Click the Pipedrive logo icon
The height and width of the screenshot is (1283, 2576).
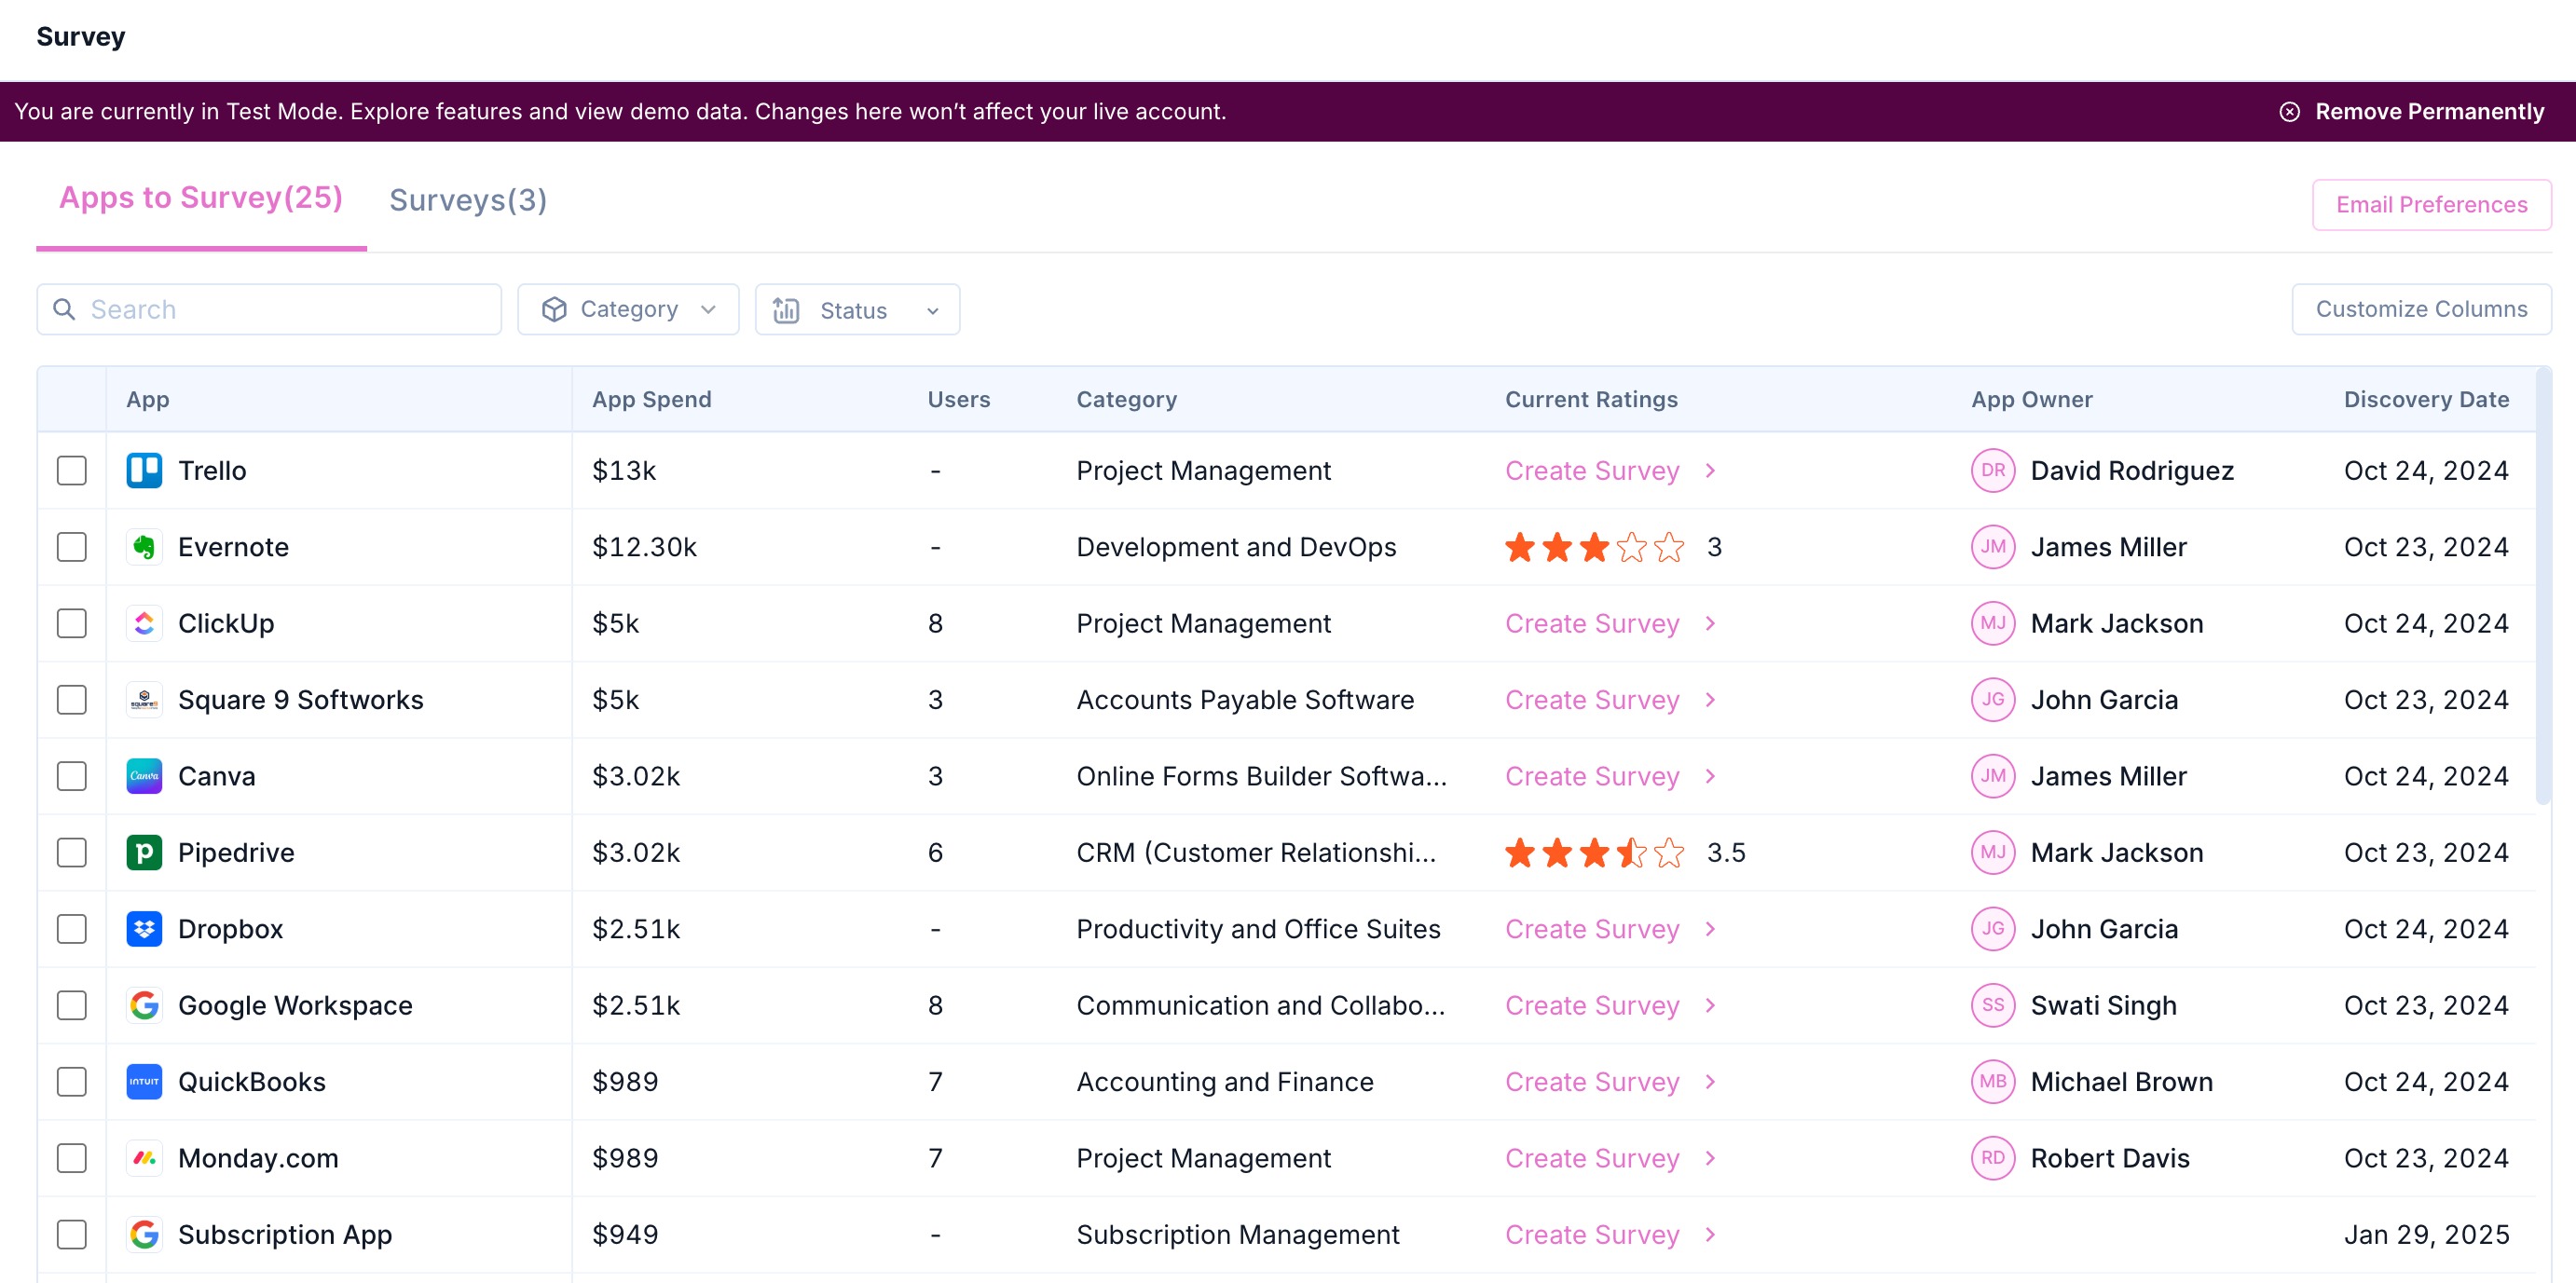point(144,853)
